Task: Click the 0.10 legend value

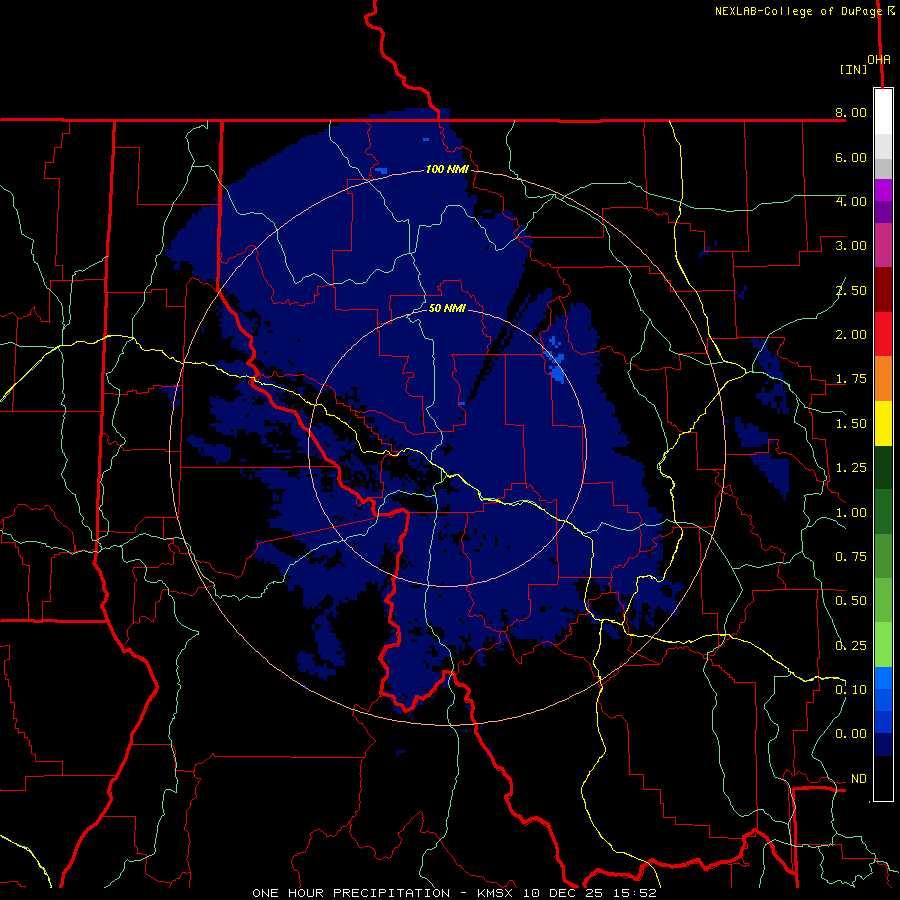Action: 851,690
